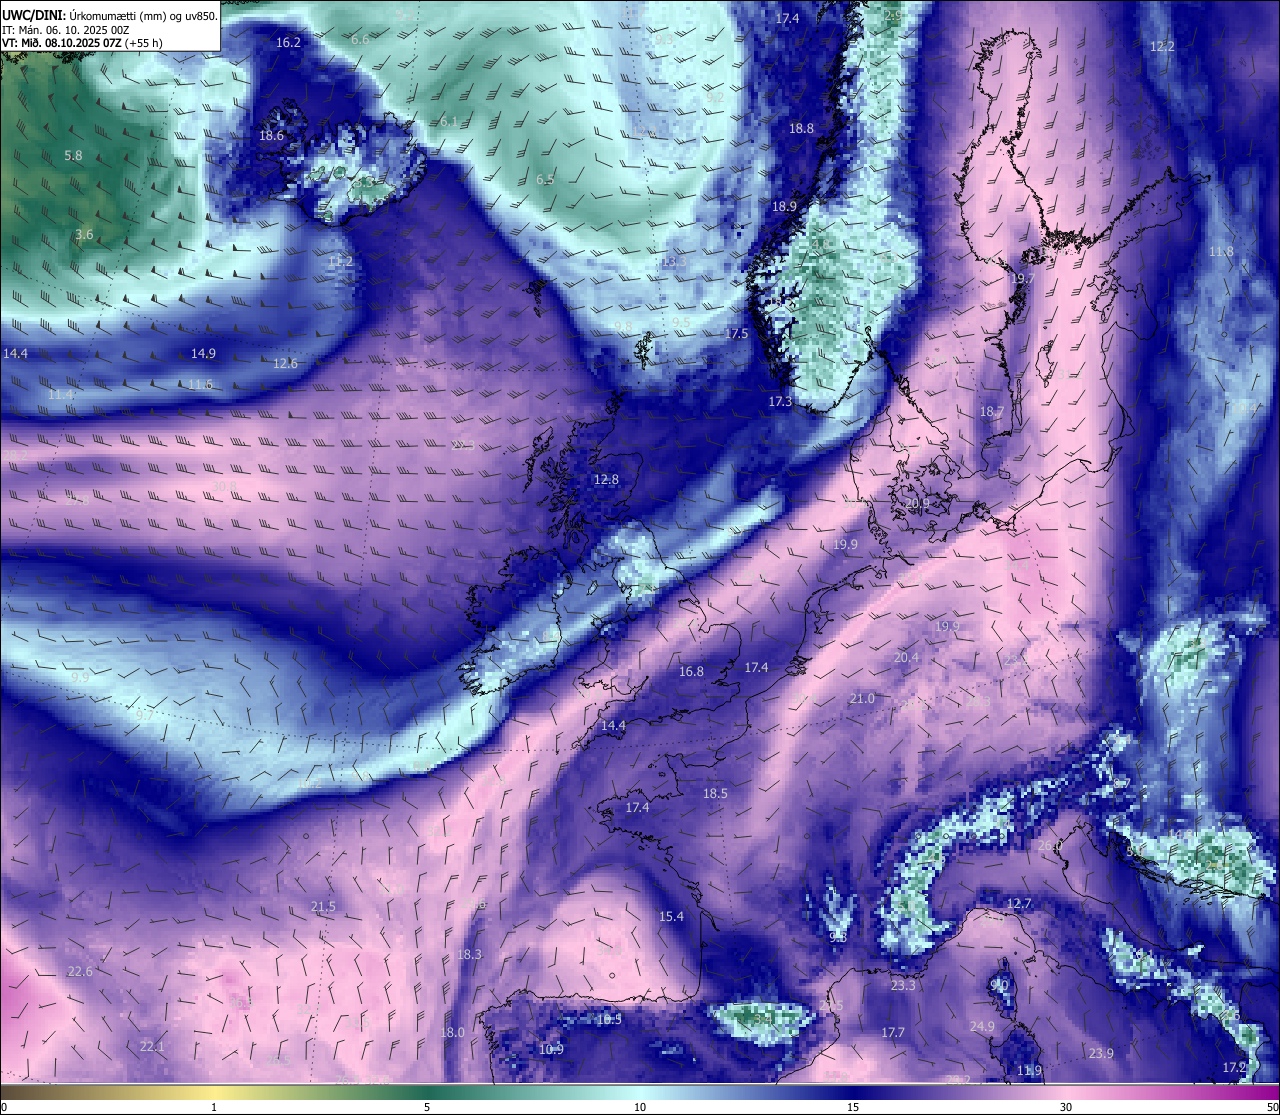1280x1115 pixels.
Task: Click the map value 18.8 off Norway
Action: point(801,128)
